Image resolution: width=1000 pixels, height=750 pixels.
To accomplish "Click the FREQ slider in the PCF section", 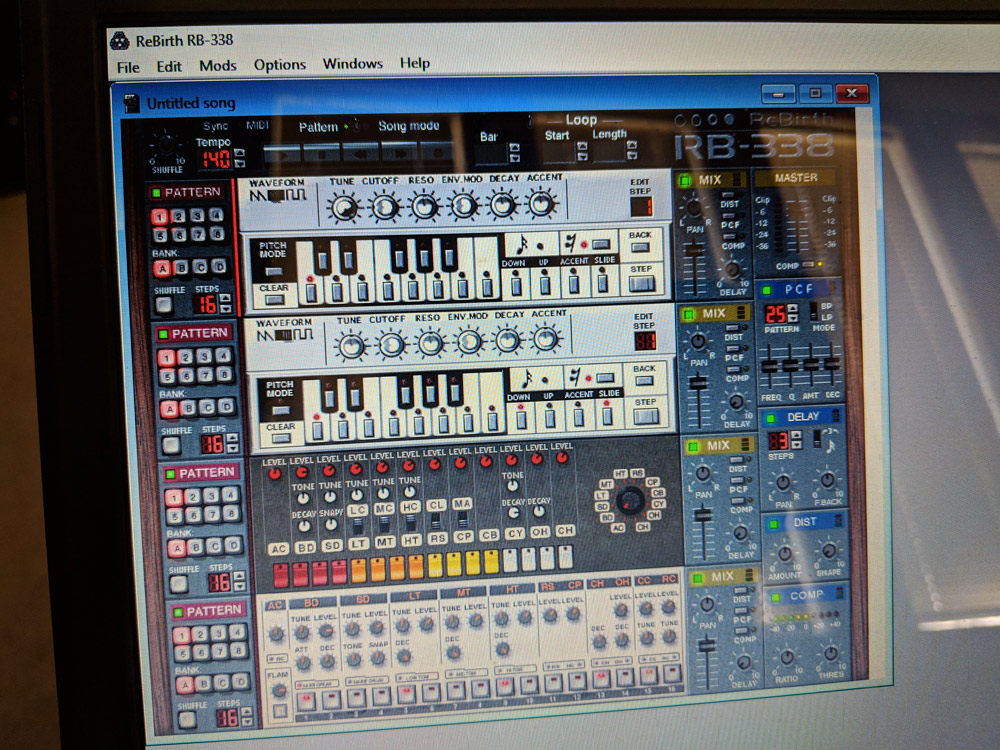I will pos(770,365).
